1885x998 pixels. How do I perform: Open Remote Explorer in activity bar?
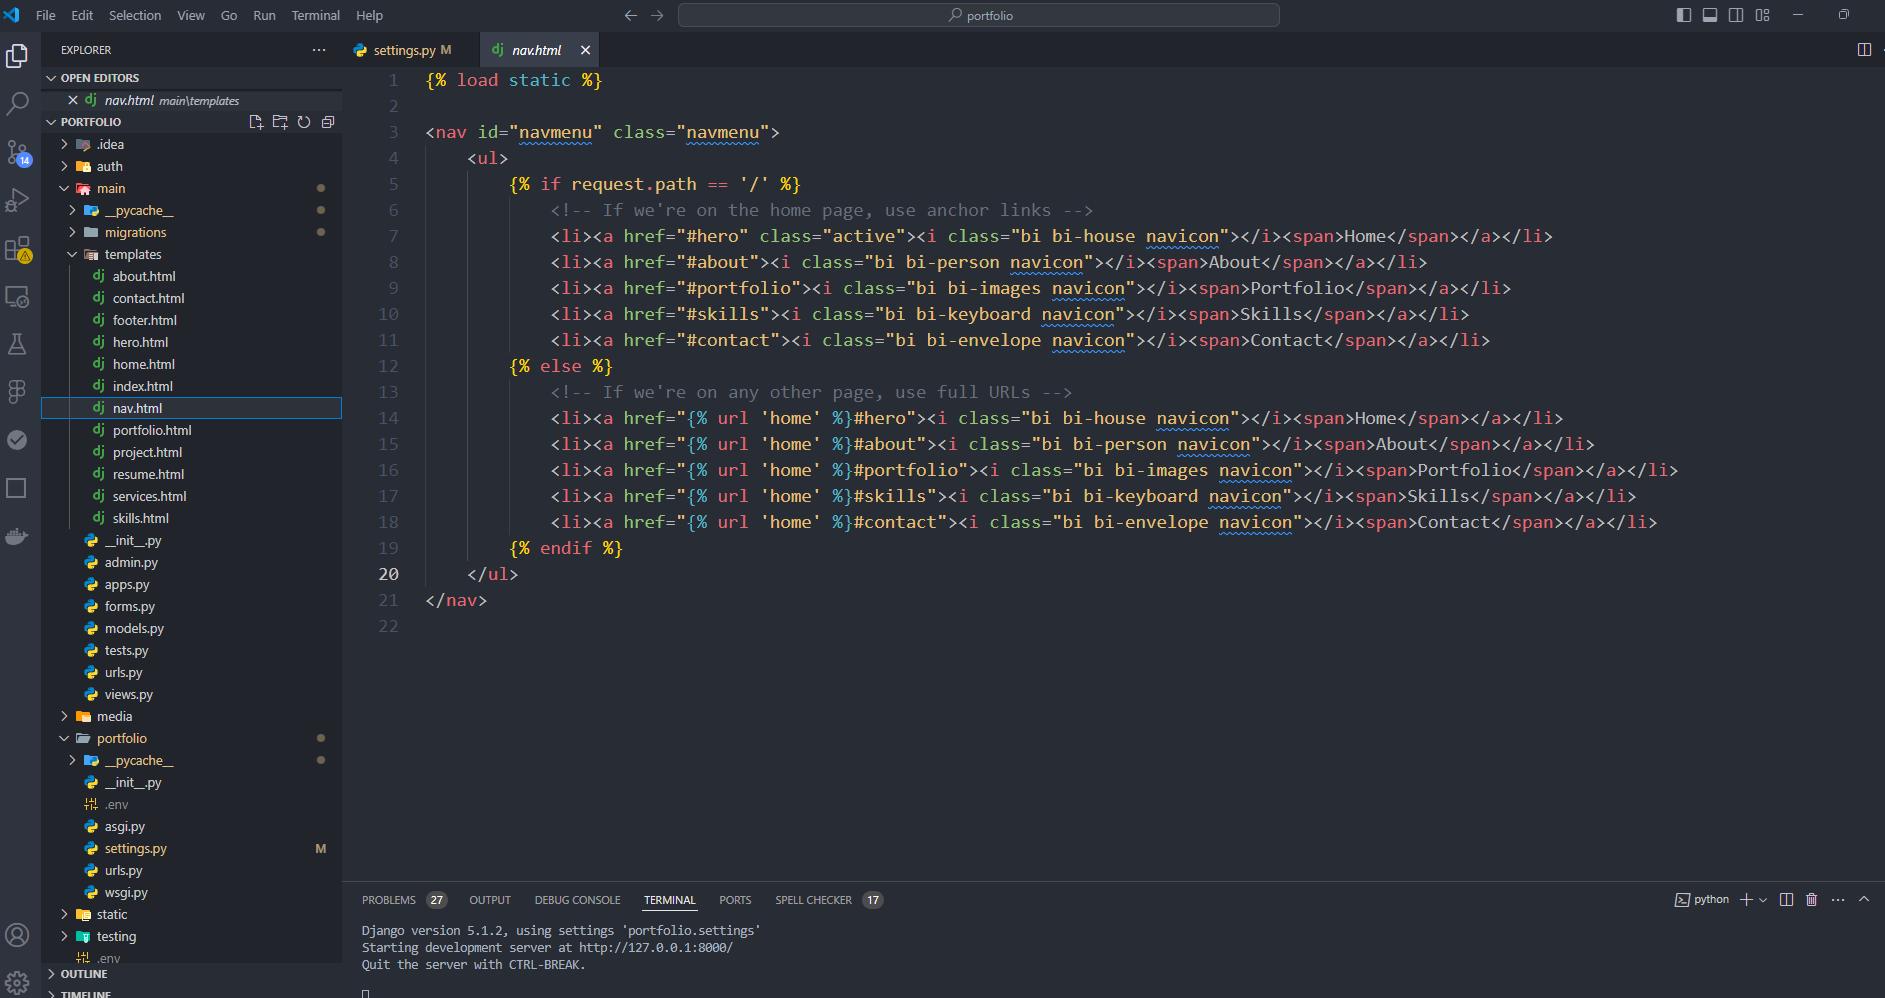[17, 296]
